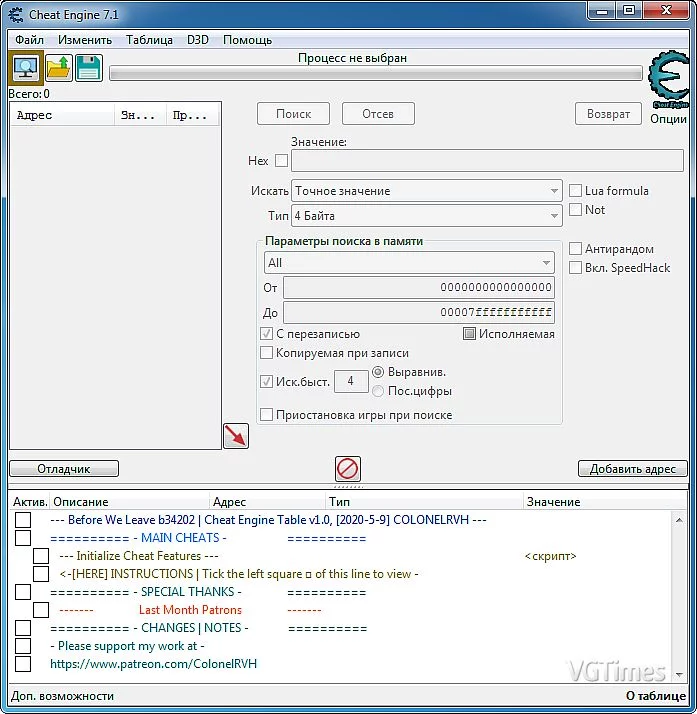Activate the Before We Leave table row checkbox
The width and height of the screenshot is (697, 714).
[23, 520]
